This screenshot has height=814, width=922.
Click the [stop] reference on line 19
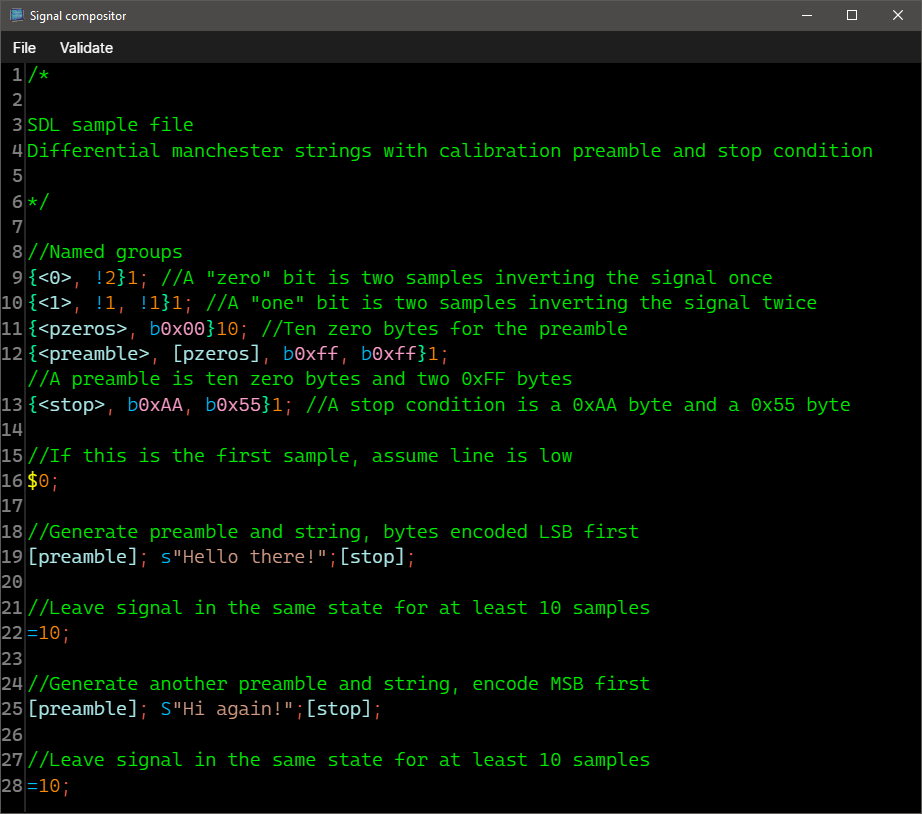tap(373, 557)
